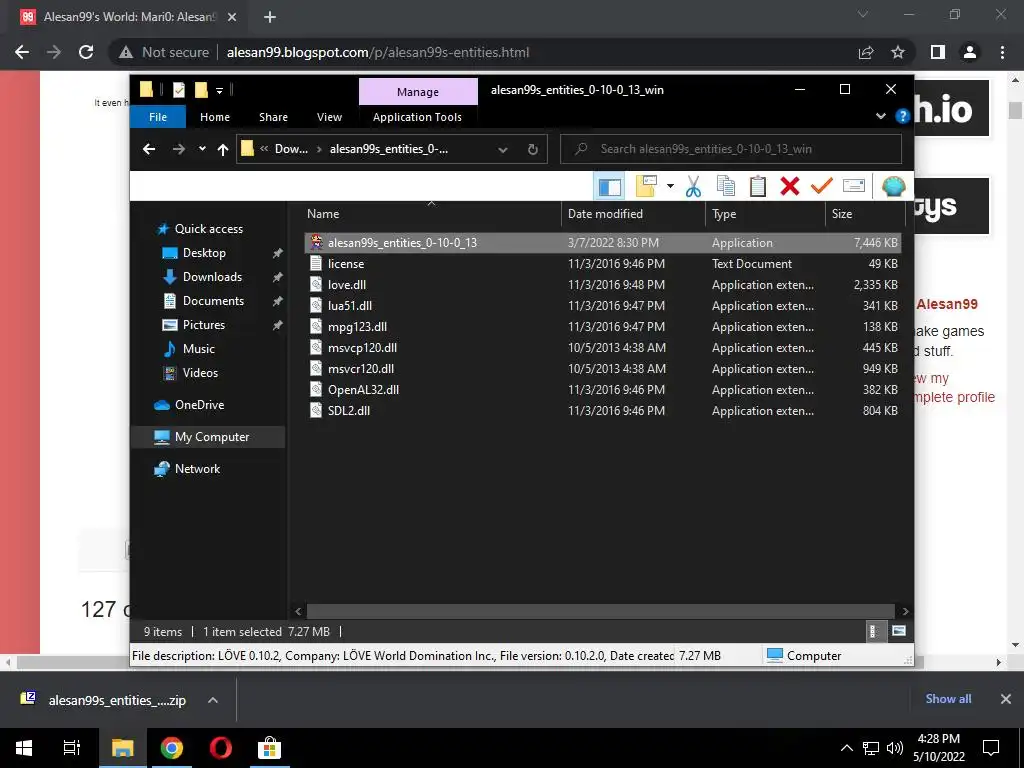Go up one folder level in Explorer
1024x768 pixels.
[x=223, y=150]
